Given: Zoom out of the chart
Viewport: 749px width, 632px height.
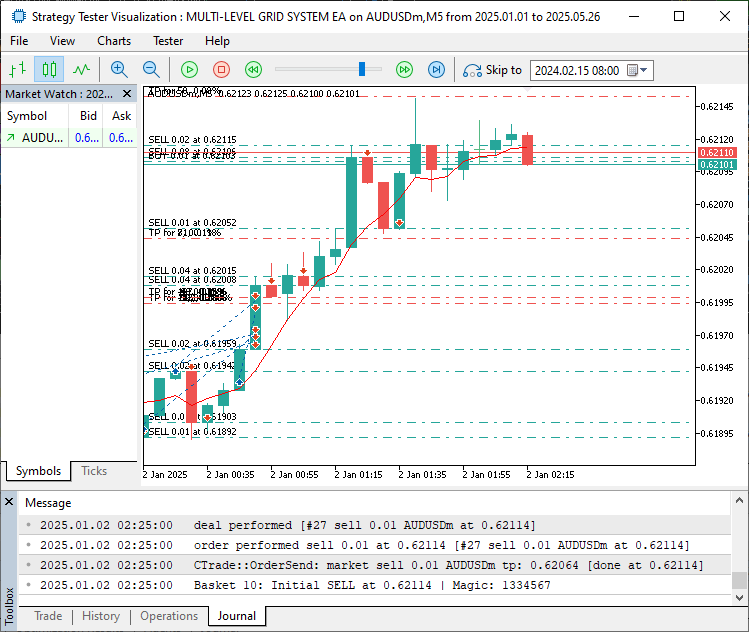Looking at the screenshot, I should 151,69.
